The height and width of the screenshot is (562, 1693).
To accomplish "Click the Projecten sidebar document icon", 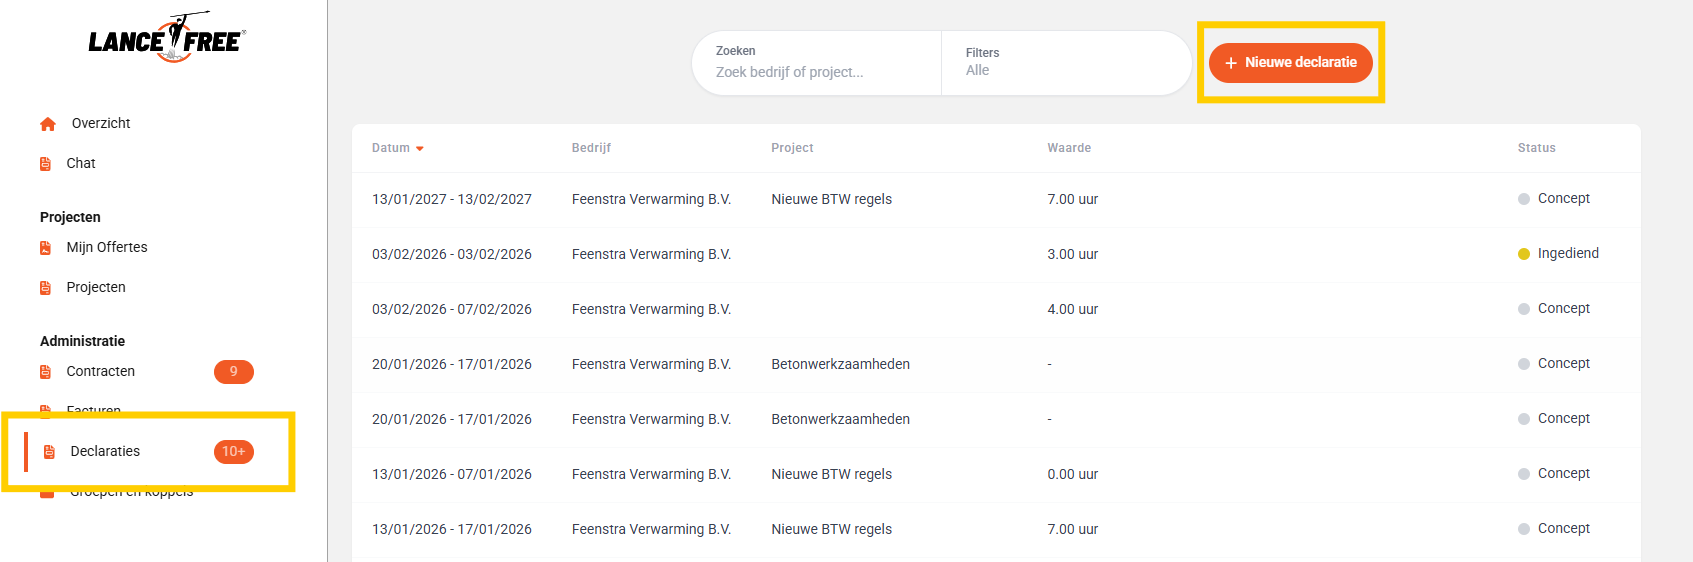I will [45, 288].
